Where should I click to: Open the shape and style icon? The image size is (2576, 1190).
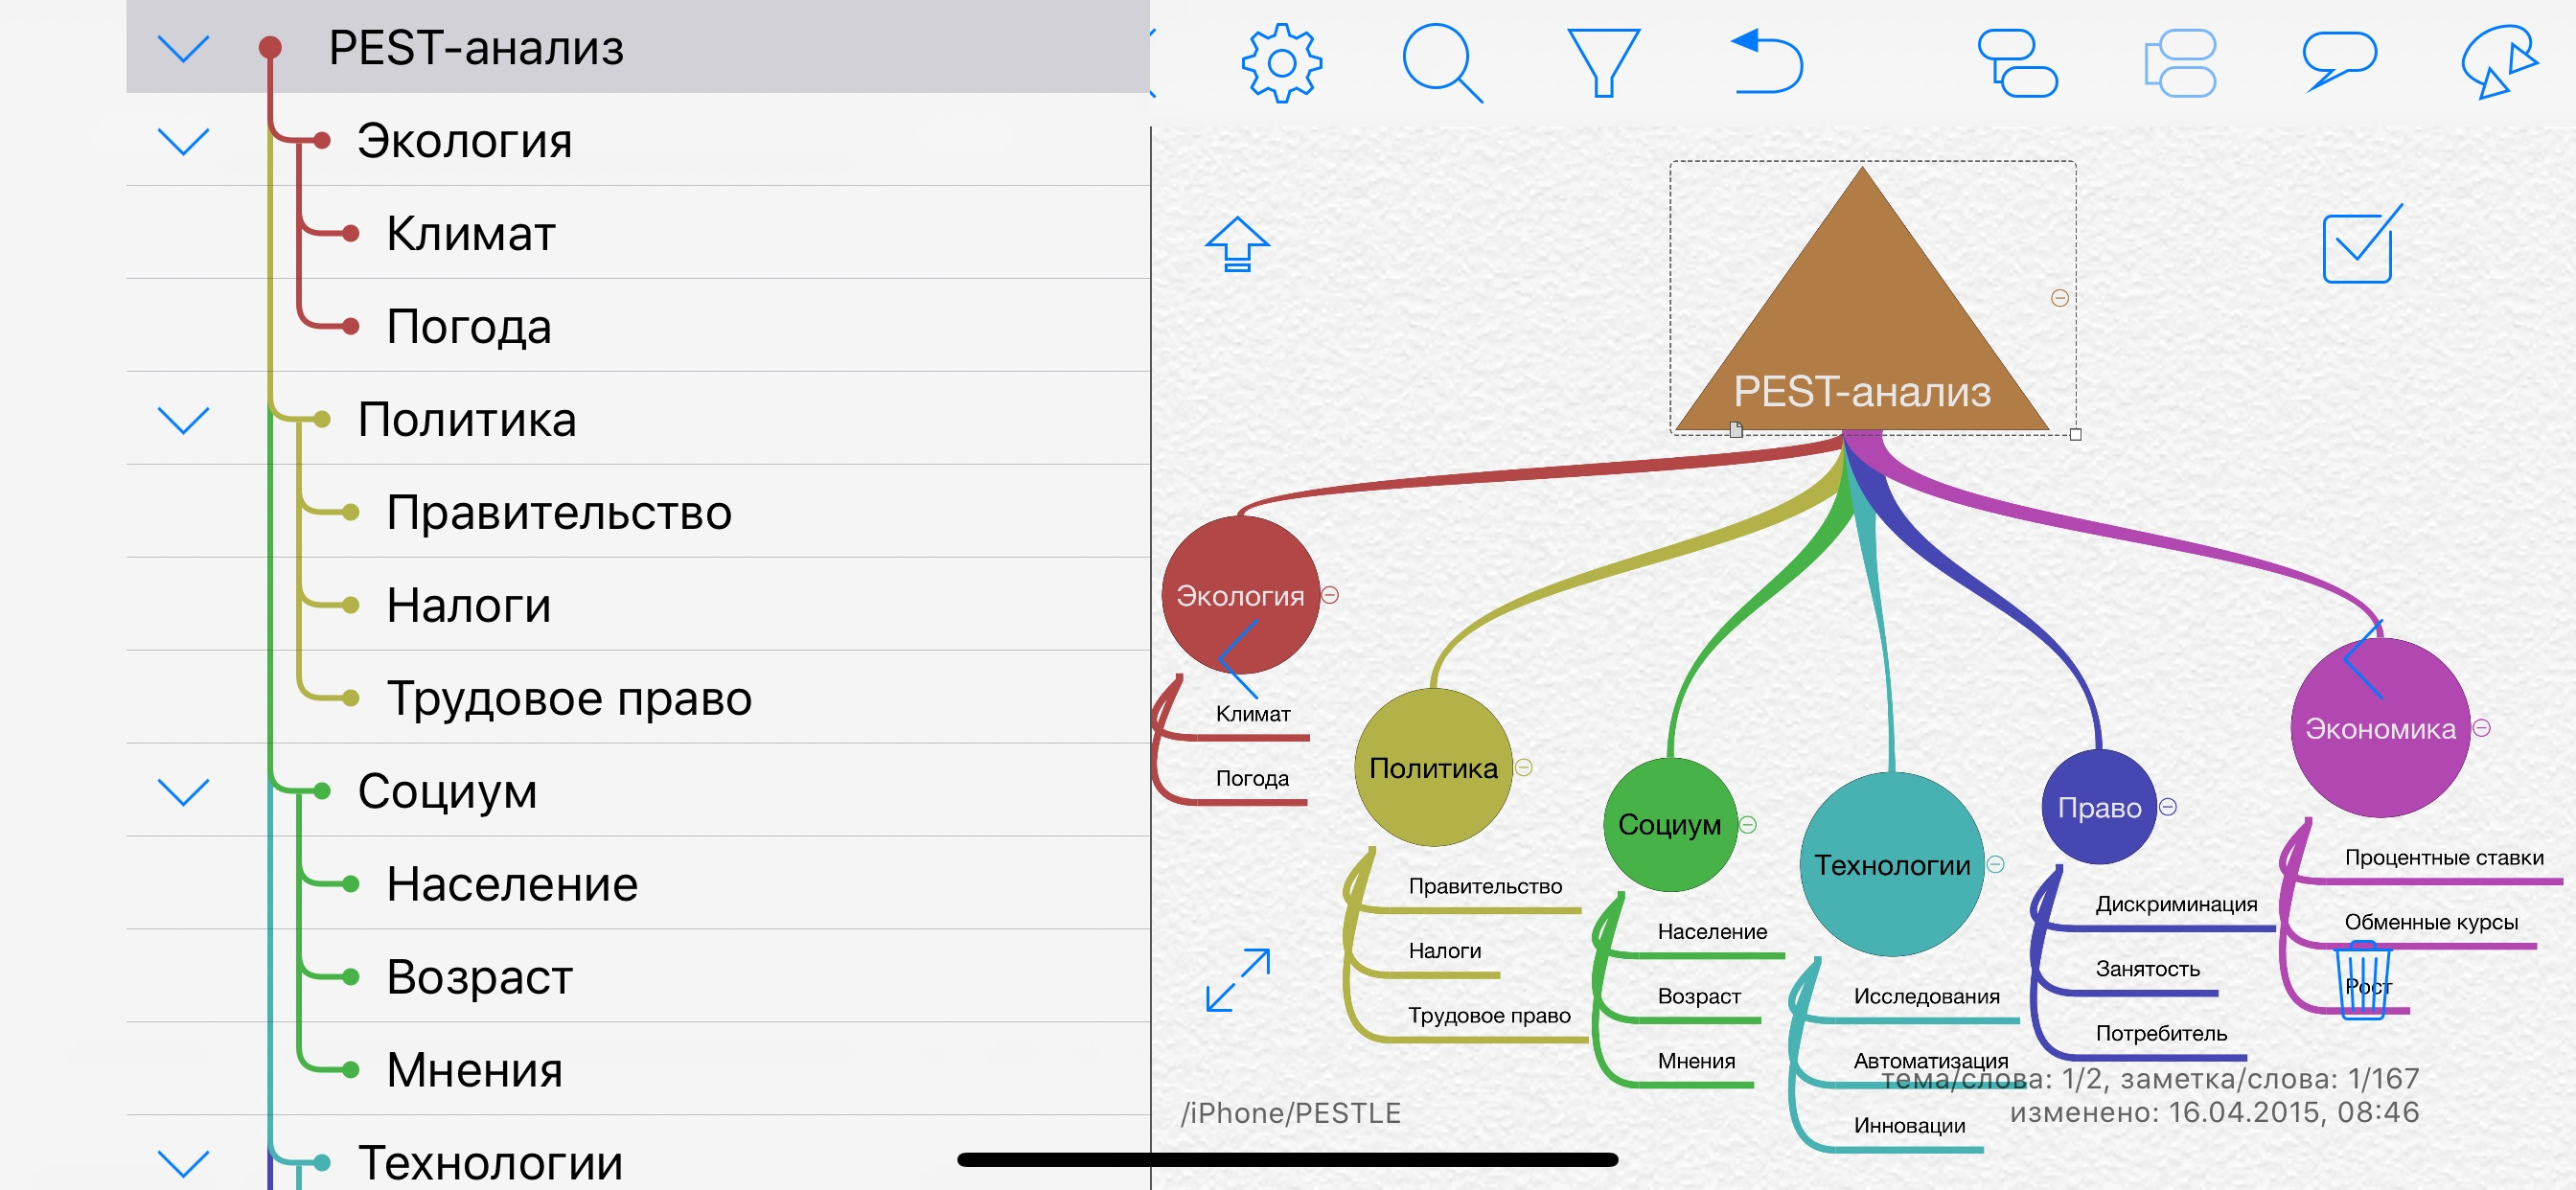2498,63
